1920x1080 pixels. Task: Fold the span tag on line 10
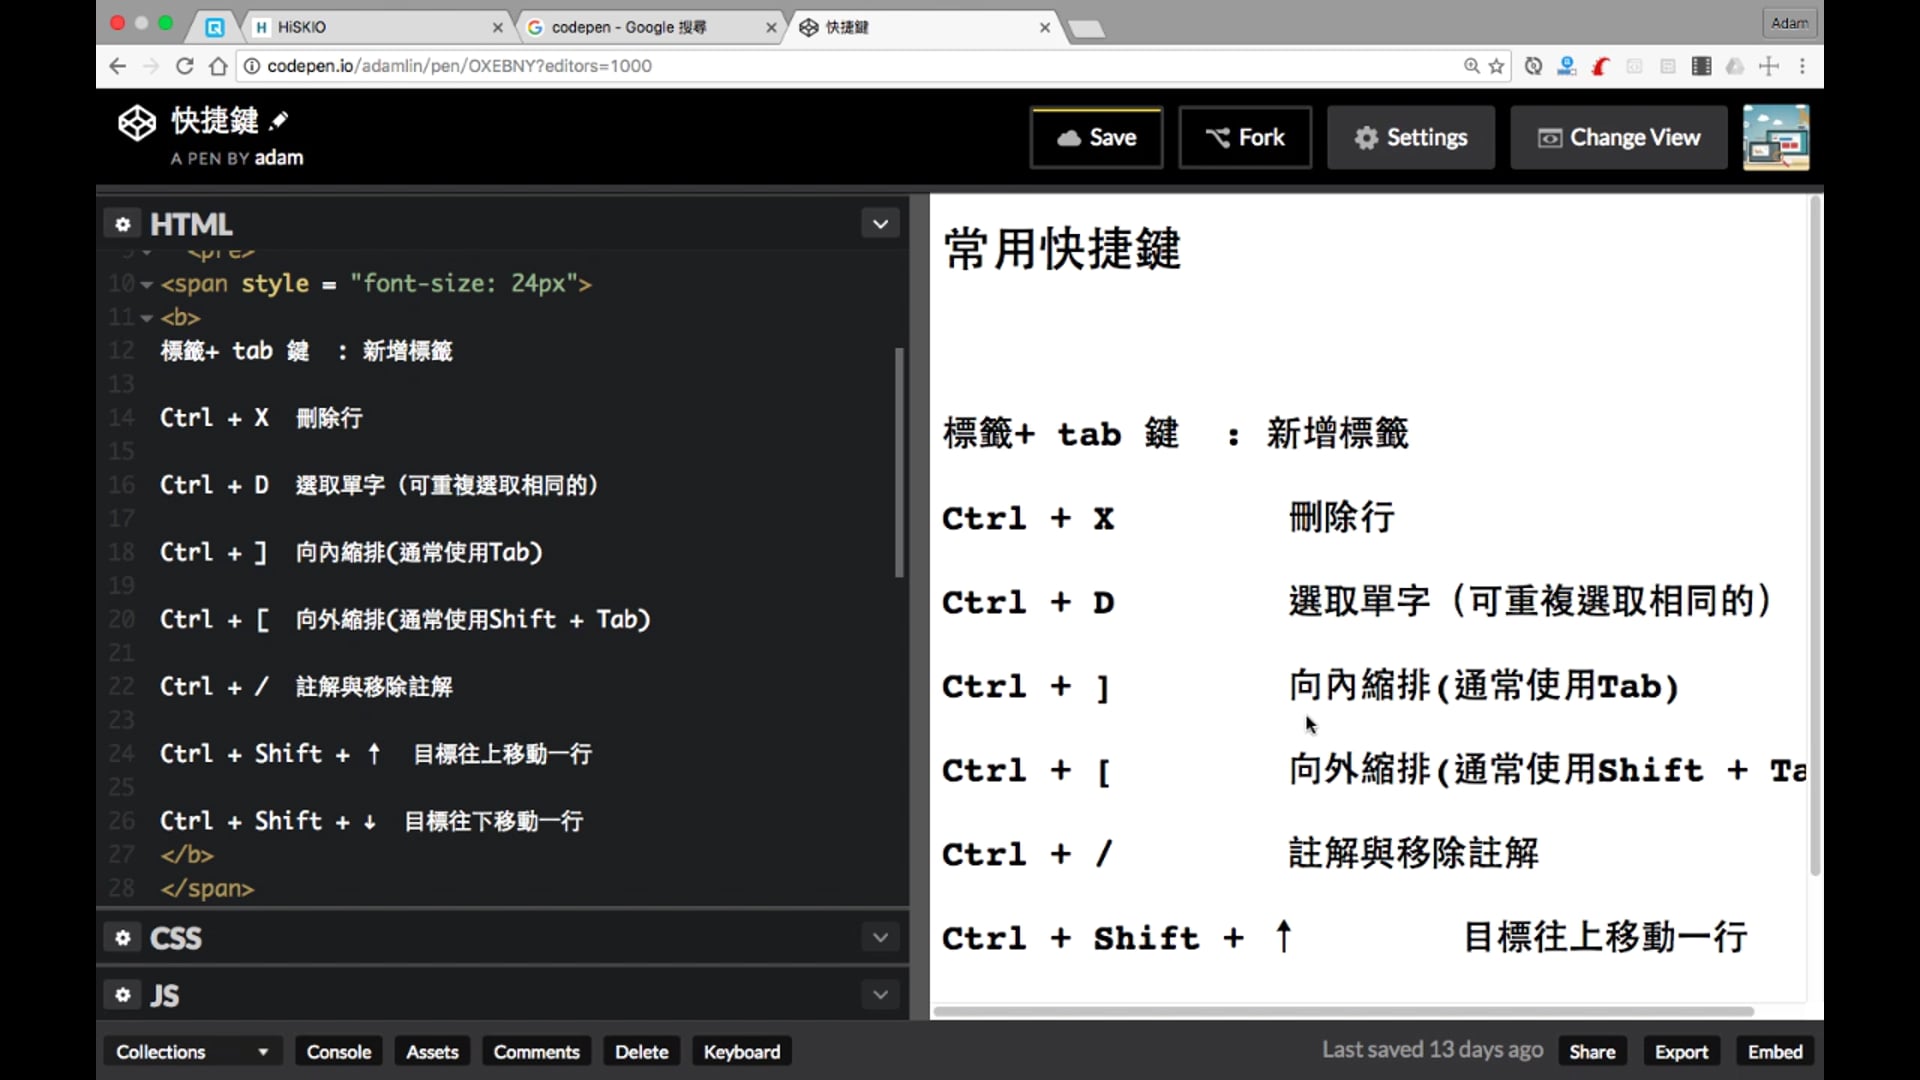click(147, 285)
